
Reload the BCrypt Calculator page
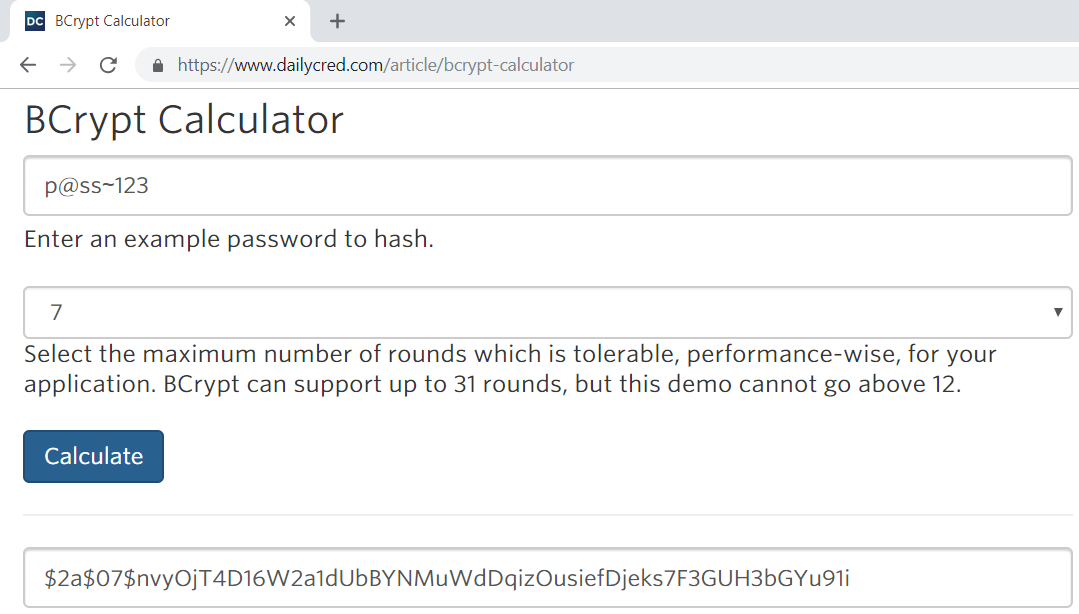[108, 65]
